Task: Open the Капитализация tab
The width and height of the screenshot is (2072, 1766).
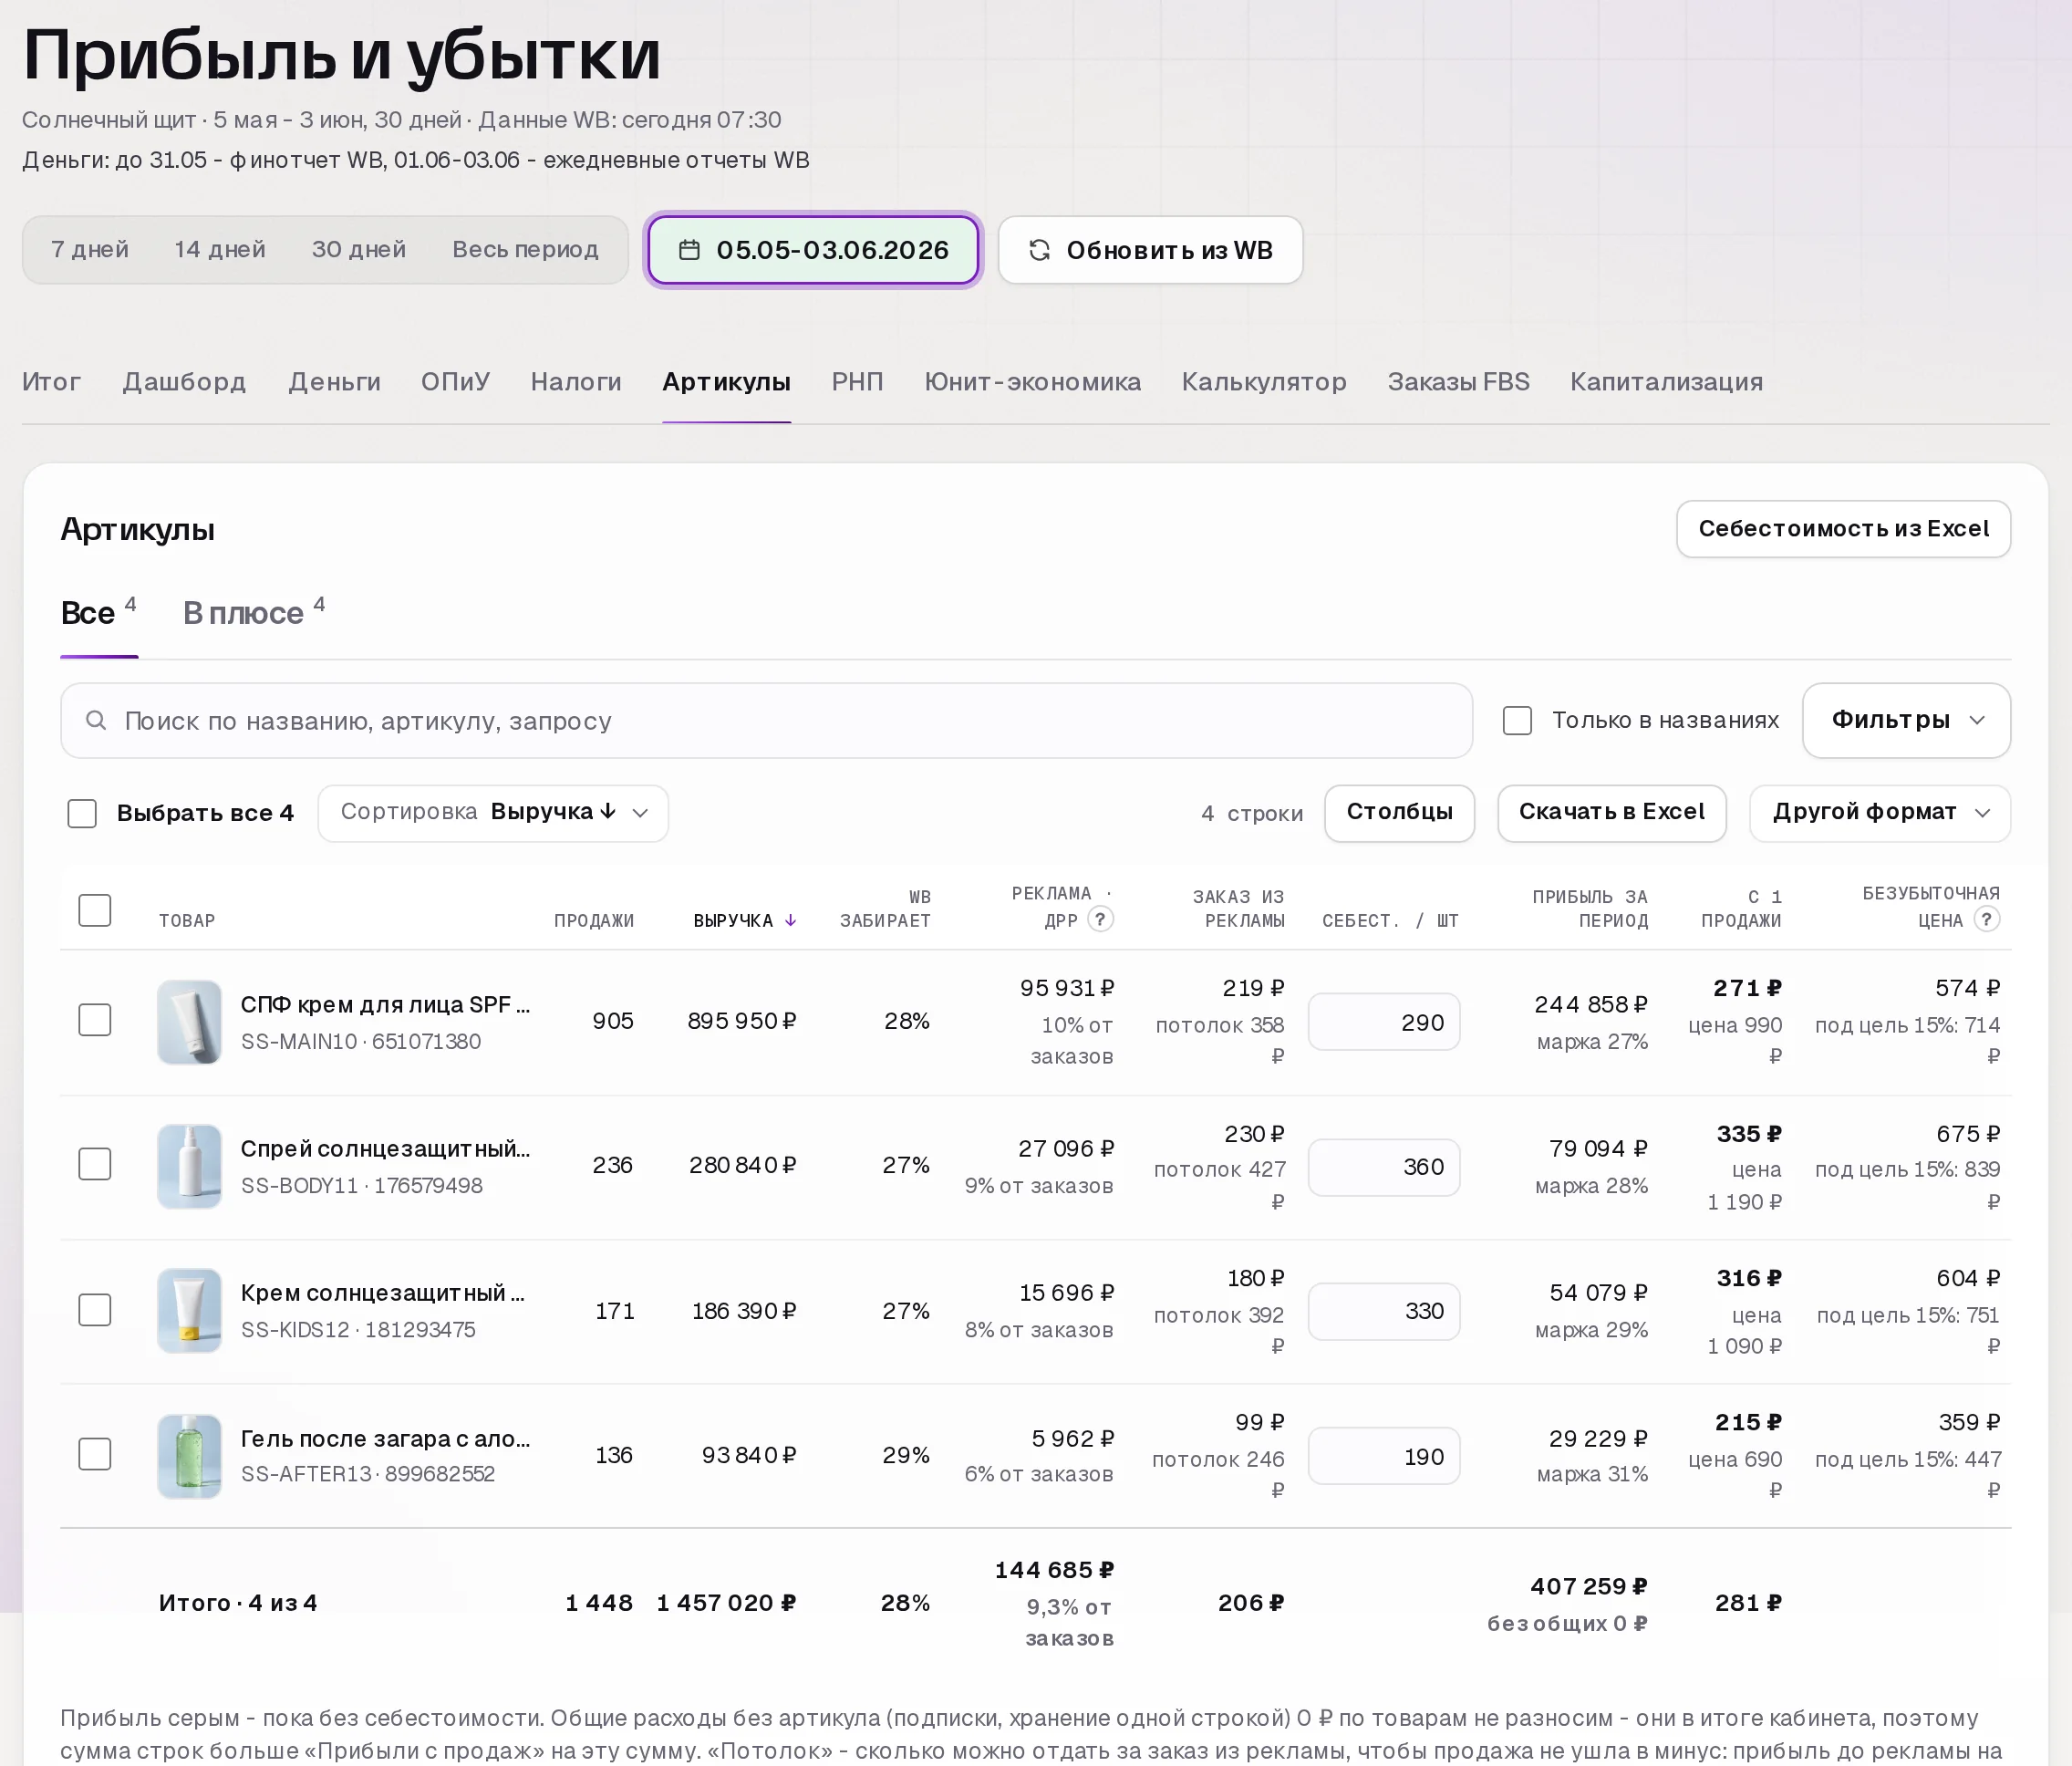Action: tap(1666, 382)
